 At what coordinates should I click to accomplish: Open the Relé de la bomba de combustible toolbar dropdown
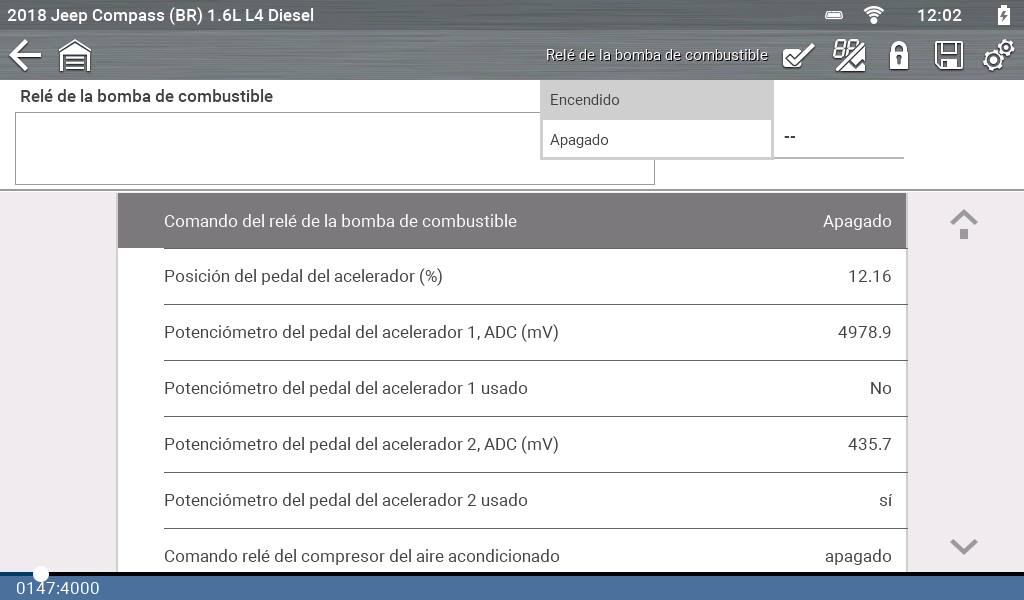656,56
